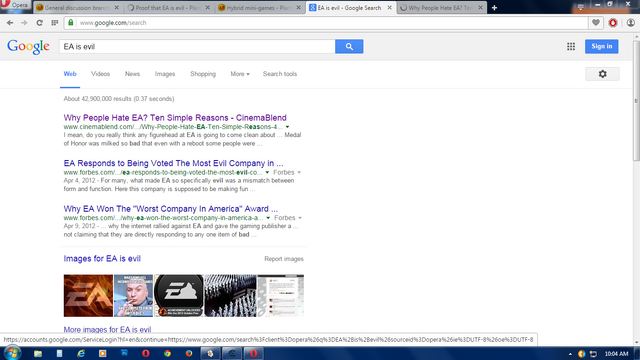This screenshot has width=640, height=360.
Task: Open Opera Speed Dial grid icon
Action: click(55, 23)
